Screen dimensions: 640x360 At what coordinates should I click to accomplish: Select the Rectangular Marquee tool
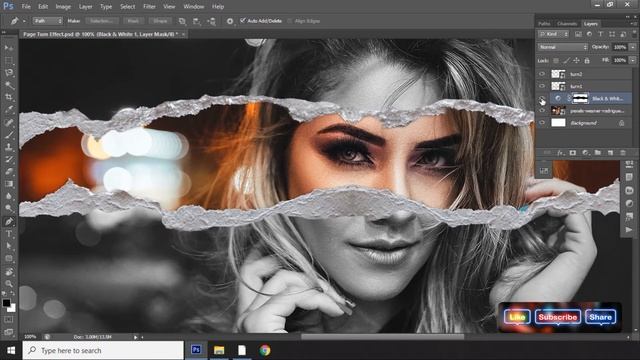[9, 60]
